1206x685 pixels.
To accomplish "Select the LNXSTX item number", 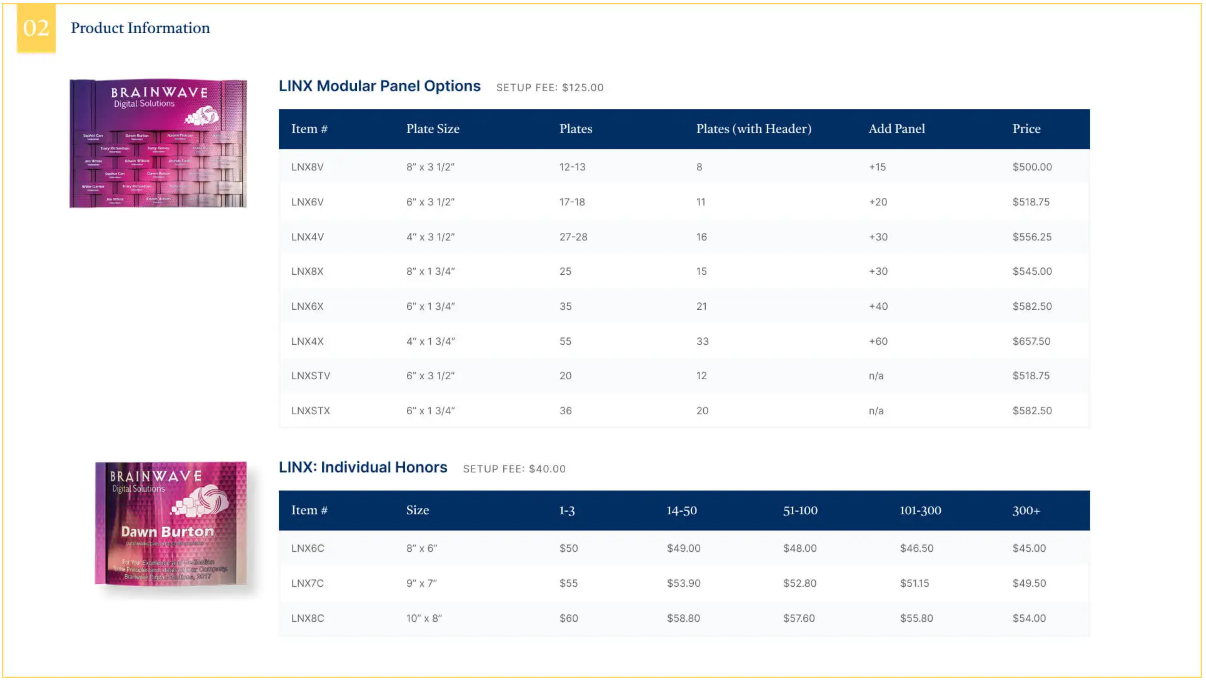I will 310,411.
